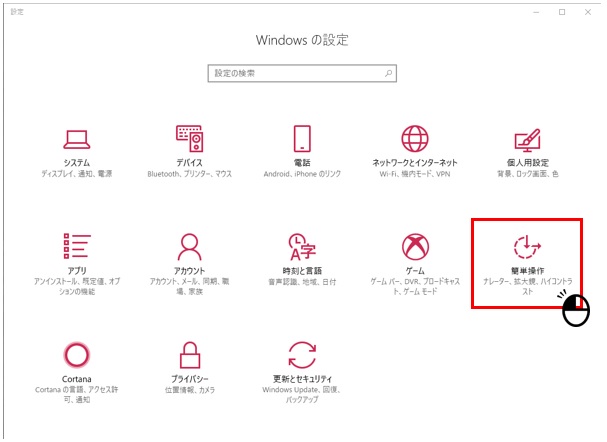Open the 電話 phone icon
Image resolution: width=607 pixels, height=442 pixels.
pos(302,138)
